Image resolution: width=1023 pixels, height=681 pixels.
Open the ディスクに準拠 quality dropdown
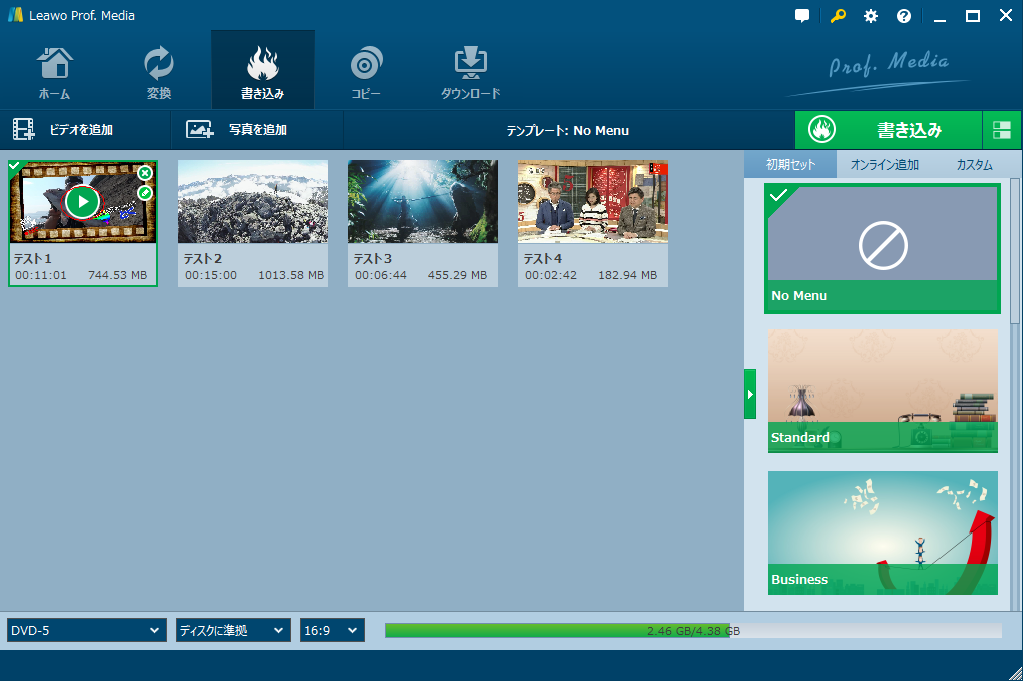[233, 630]
